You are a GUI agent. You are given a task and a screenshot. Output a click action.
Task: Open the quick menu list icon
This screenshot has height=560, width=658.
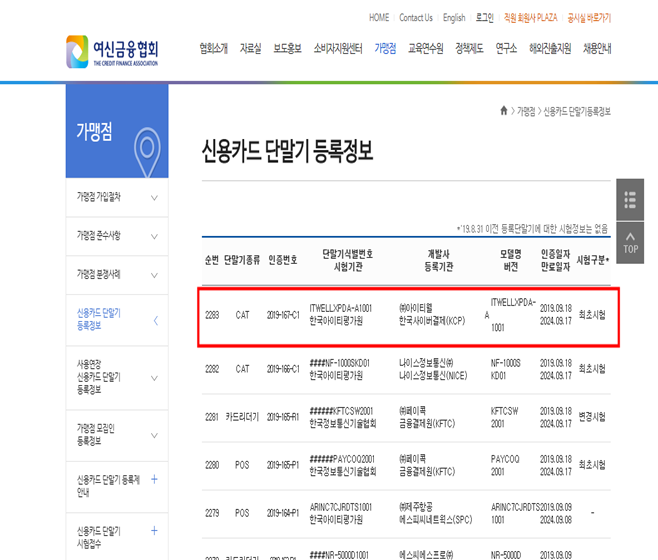click(x=630, y=200)
